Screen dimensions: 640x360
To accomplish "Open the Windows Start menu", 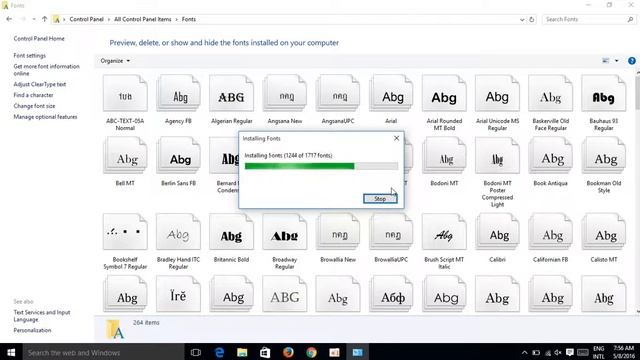I will click(x=11, y=352).
